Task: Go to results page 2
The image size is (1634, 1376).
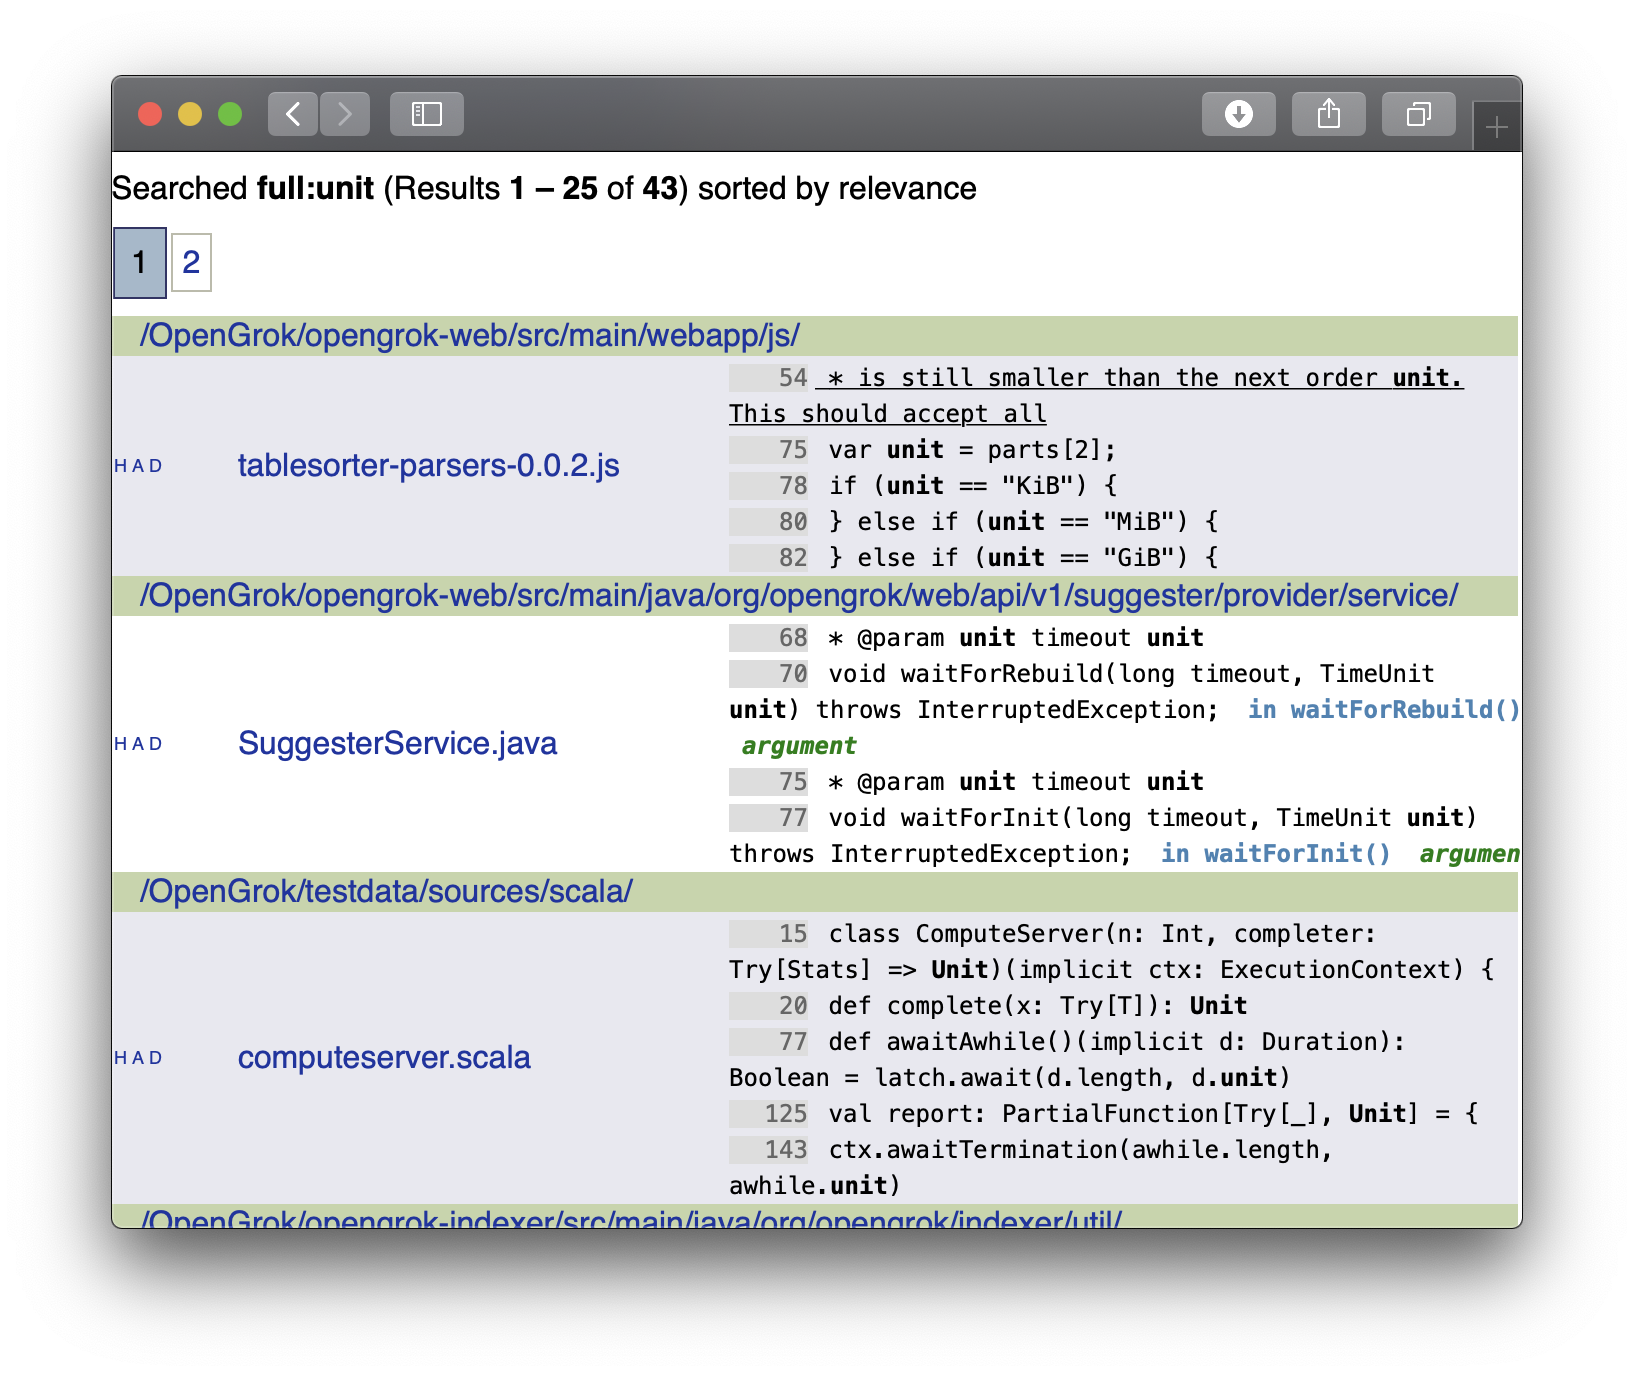Action: coord(191,262)
